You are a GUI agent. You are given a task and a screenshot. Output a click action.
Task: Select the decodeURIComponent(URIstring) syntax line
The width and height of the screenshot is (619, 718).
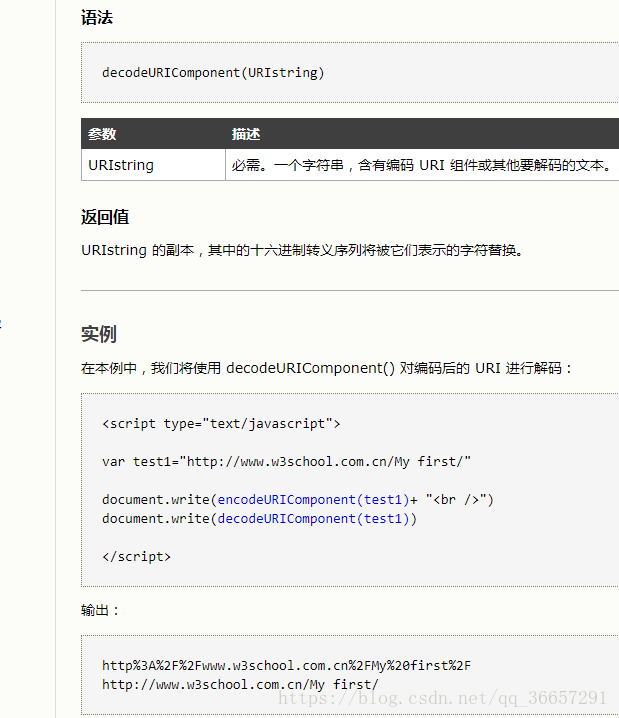point(213,73)
